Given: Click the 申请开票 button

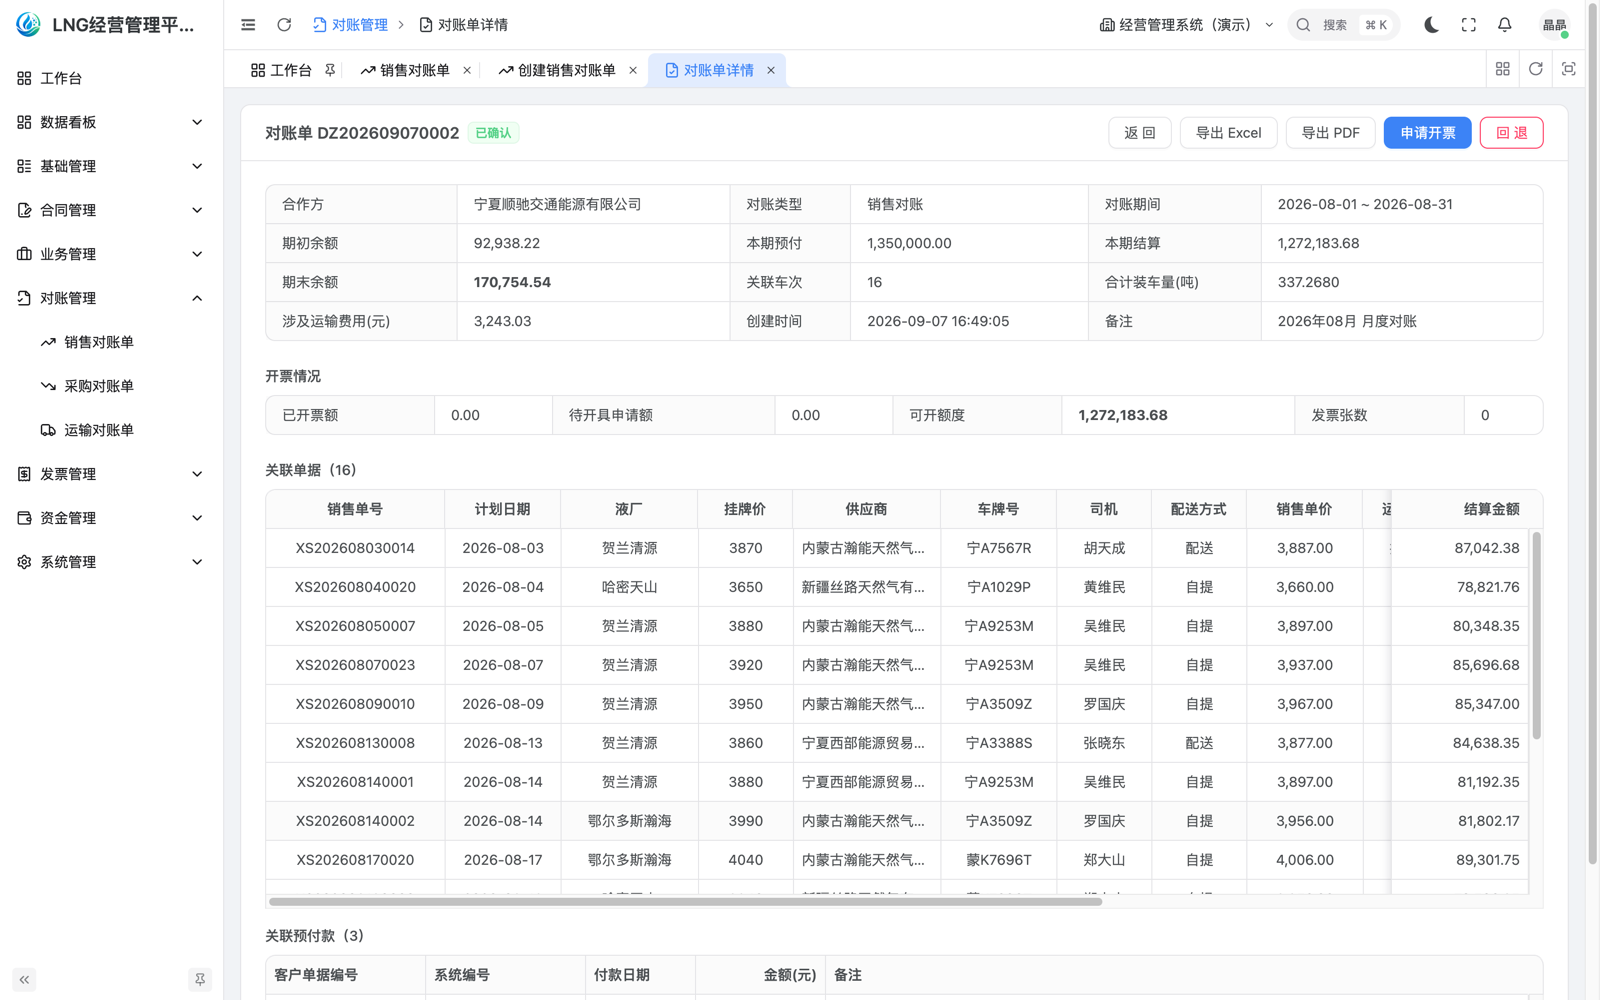Looking at the screenshot, I should pyautogui.click(x=1427, y=133).
